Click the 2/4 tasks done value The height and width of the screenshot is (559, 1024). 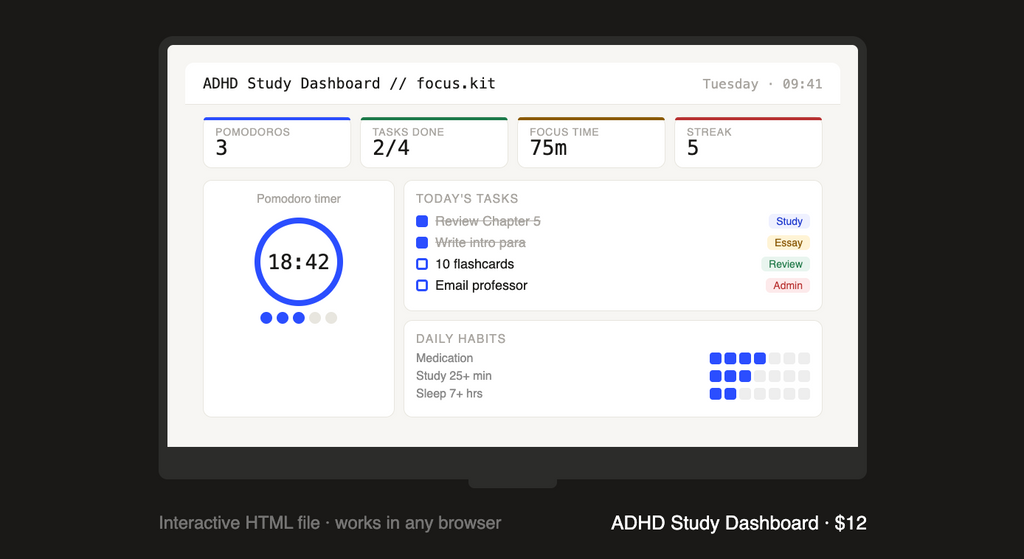click(391, 148)
